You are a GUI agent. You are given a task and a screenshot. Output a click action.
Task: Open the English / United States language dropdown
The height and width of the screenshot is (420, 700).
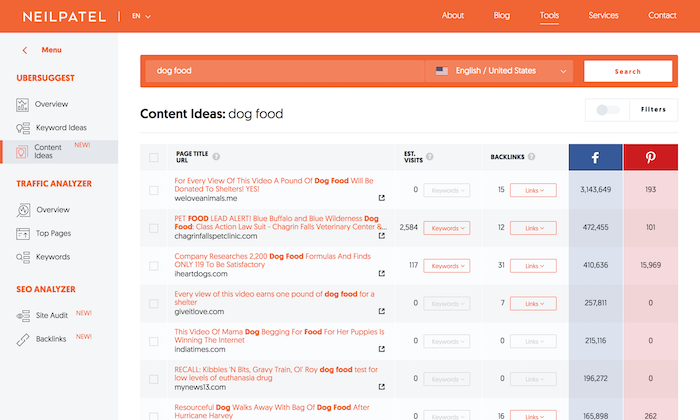500,71
